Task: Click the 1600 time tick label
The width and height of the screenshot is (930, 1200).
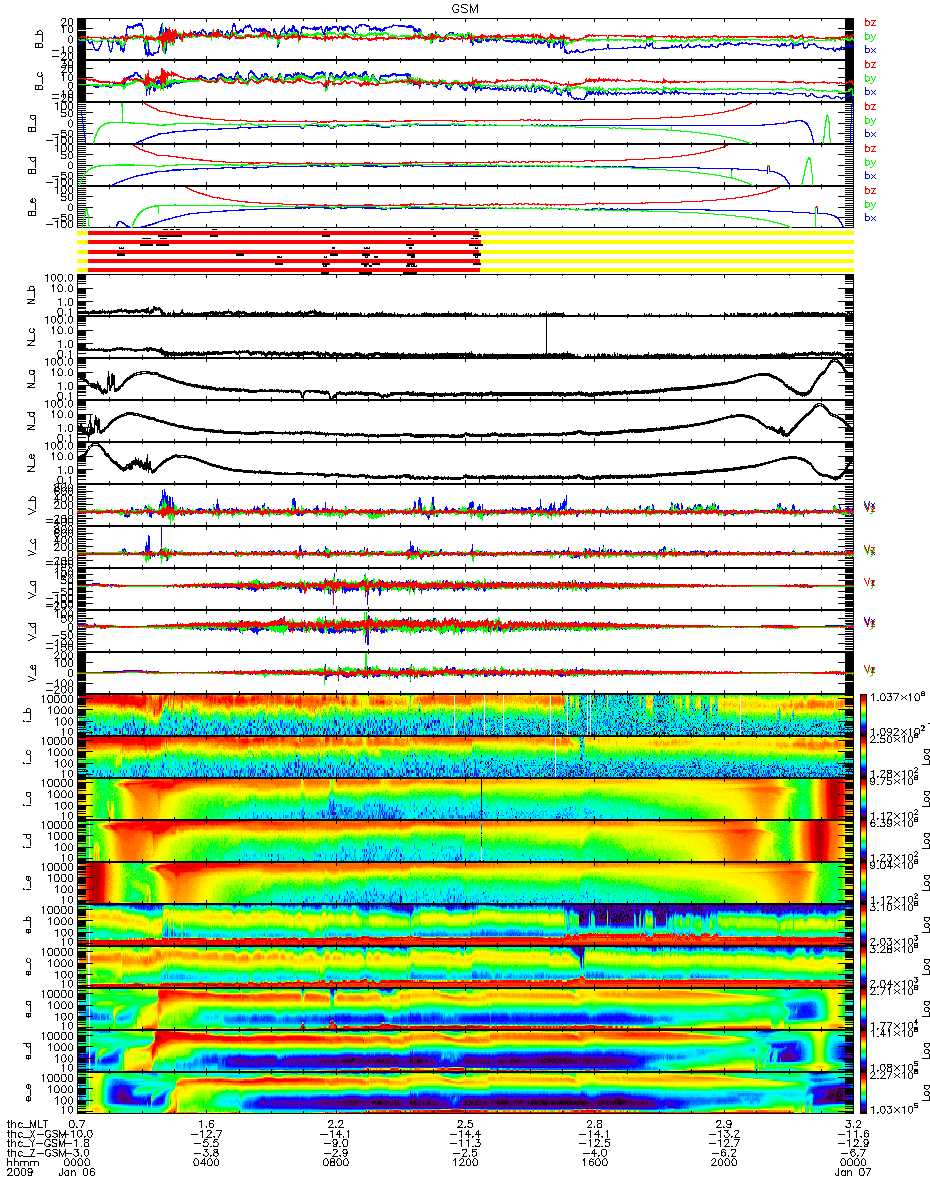Action: 593,1163
